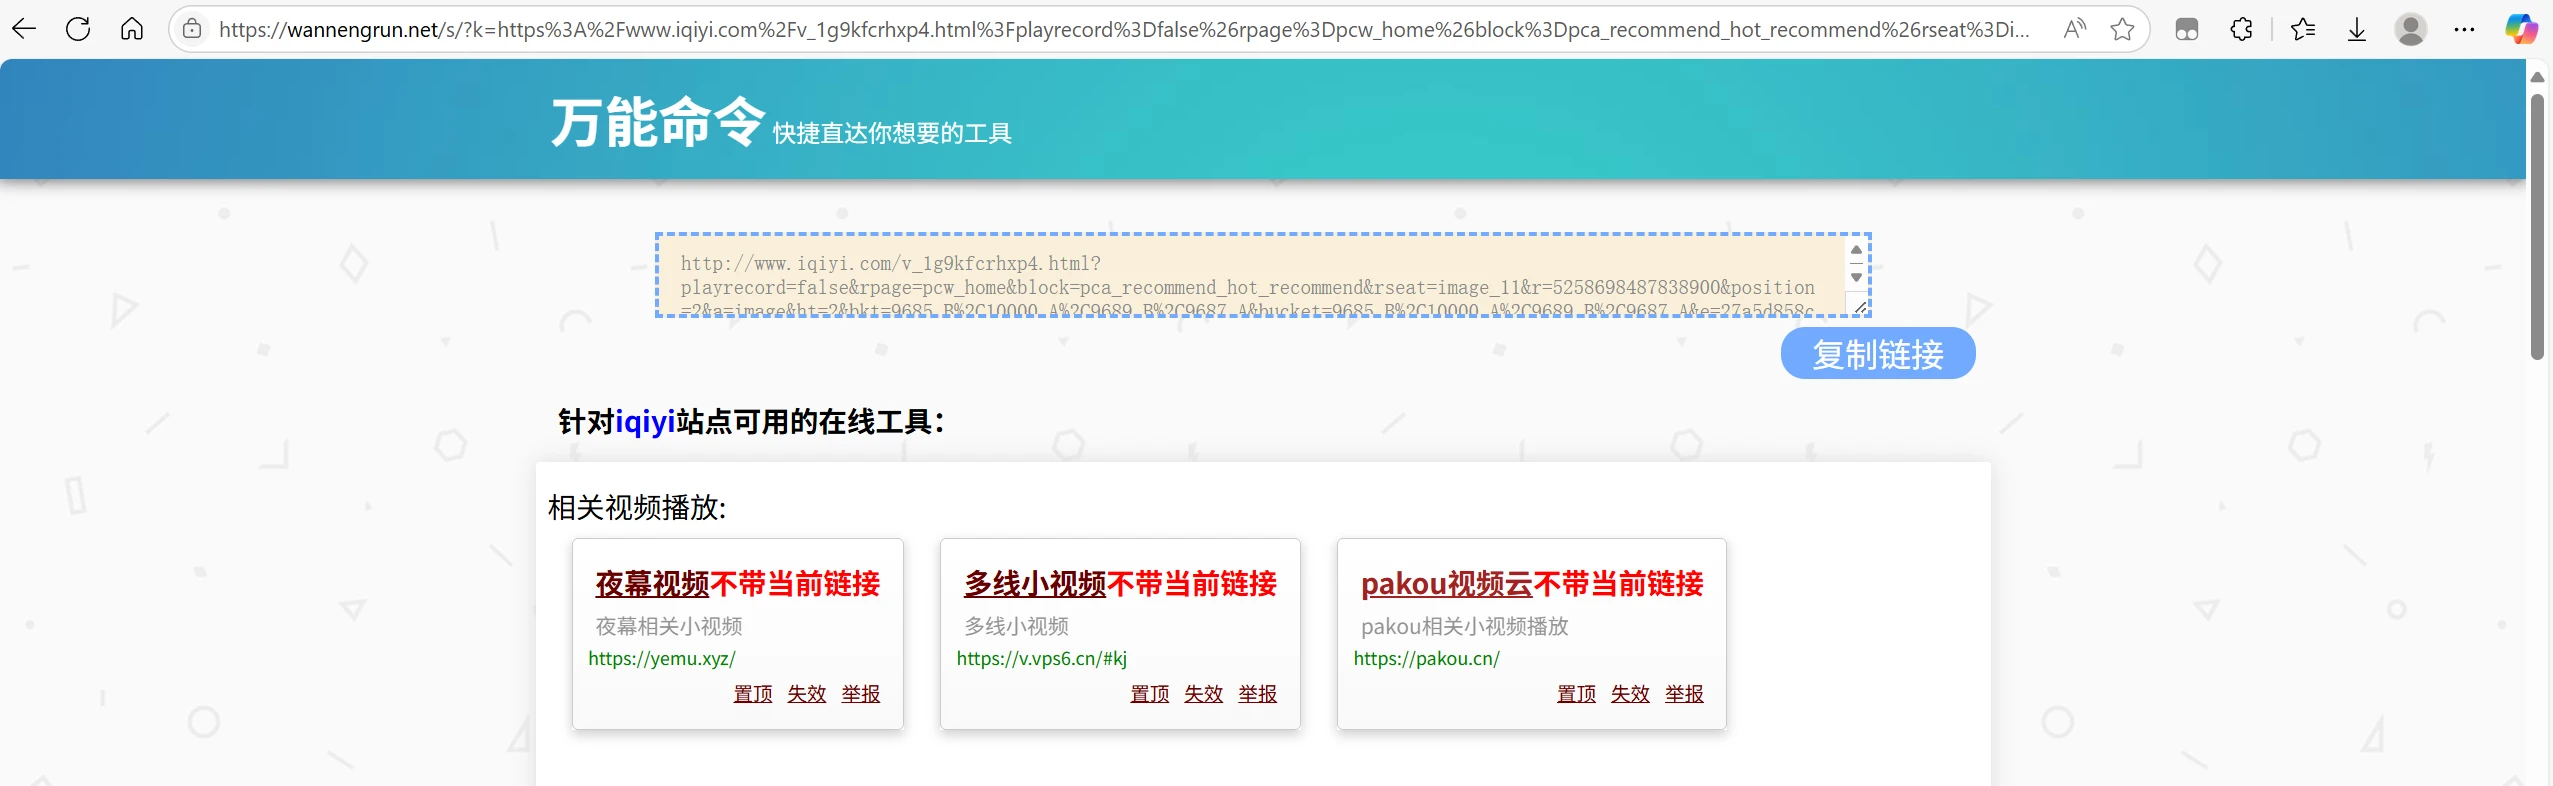Click page scrollbar up arrow
This screenshot has height=786, width=2553.
tap(2537, 77)
